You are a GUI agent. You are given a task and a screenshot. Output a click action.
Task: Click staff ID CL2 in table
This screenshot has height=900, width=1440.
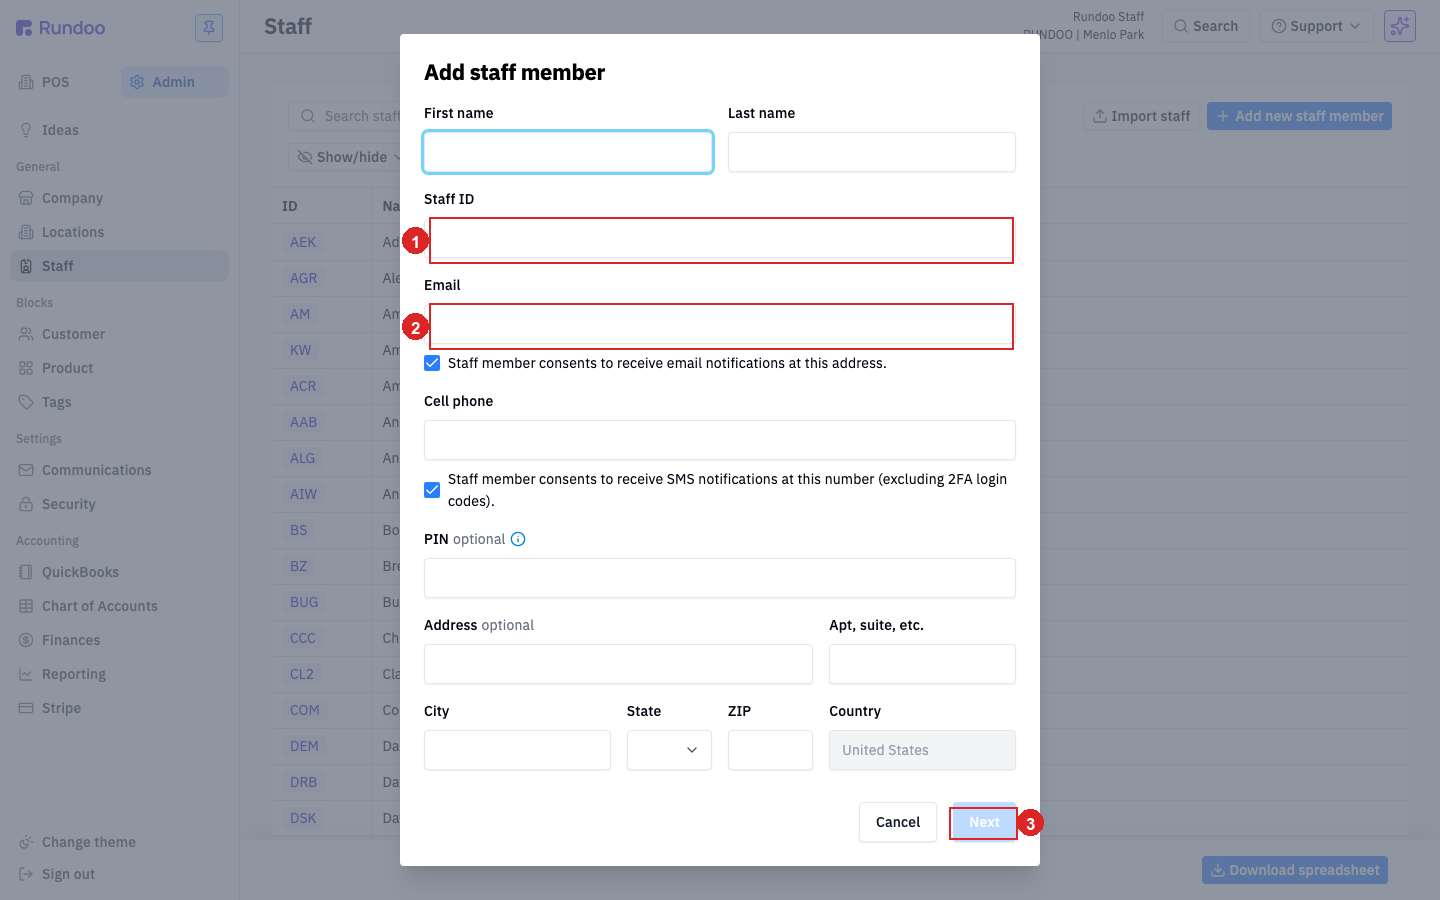point(301,674)
